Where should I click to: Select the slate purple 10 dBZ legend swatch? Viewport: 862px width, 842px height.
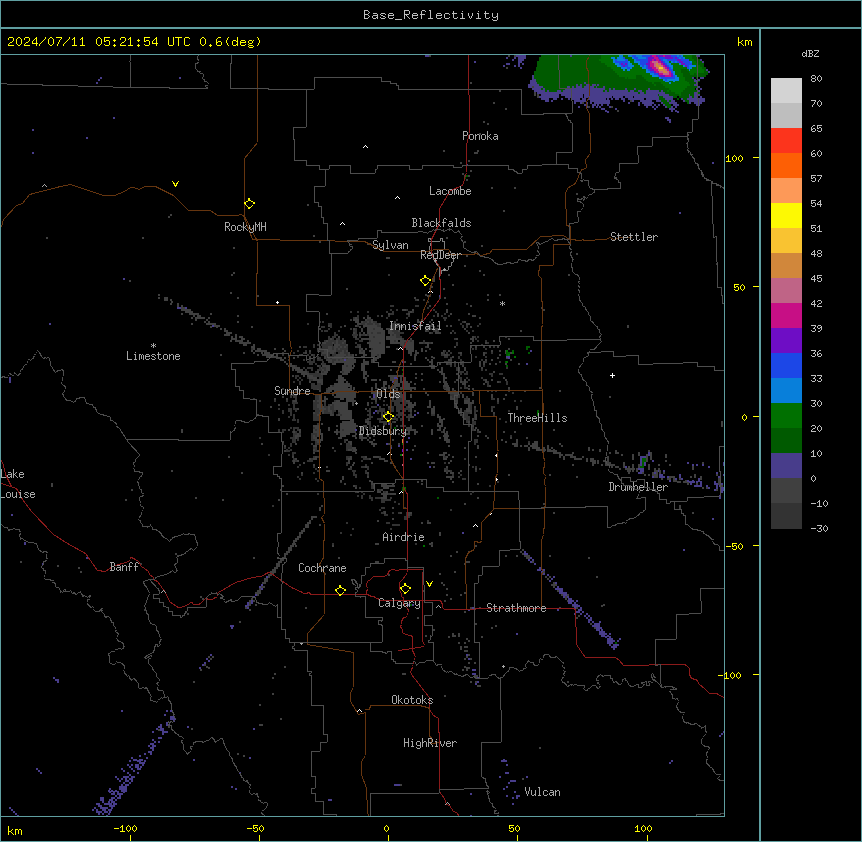click(x=786, y=466)
